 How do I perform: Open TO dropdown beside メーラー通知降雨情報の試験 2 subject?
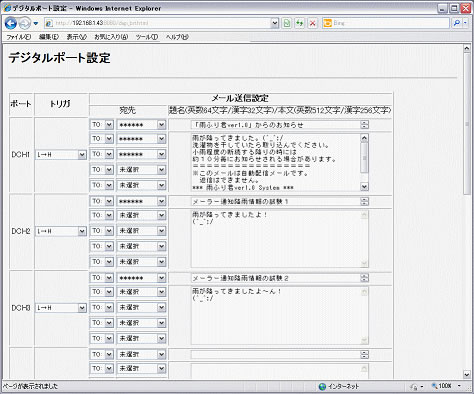coord(102,278)
